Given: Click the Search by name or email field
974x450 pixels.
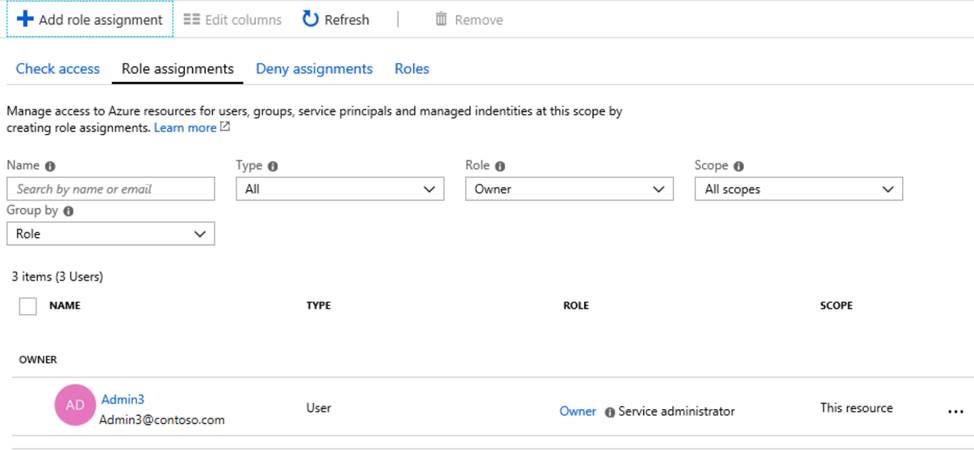Looking at the screenshot, I should point(110,188).
